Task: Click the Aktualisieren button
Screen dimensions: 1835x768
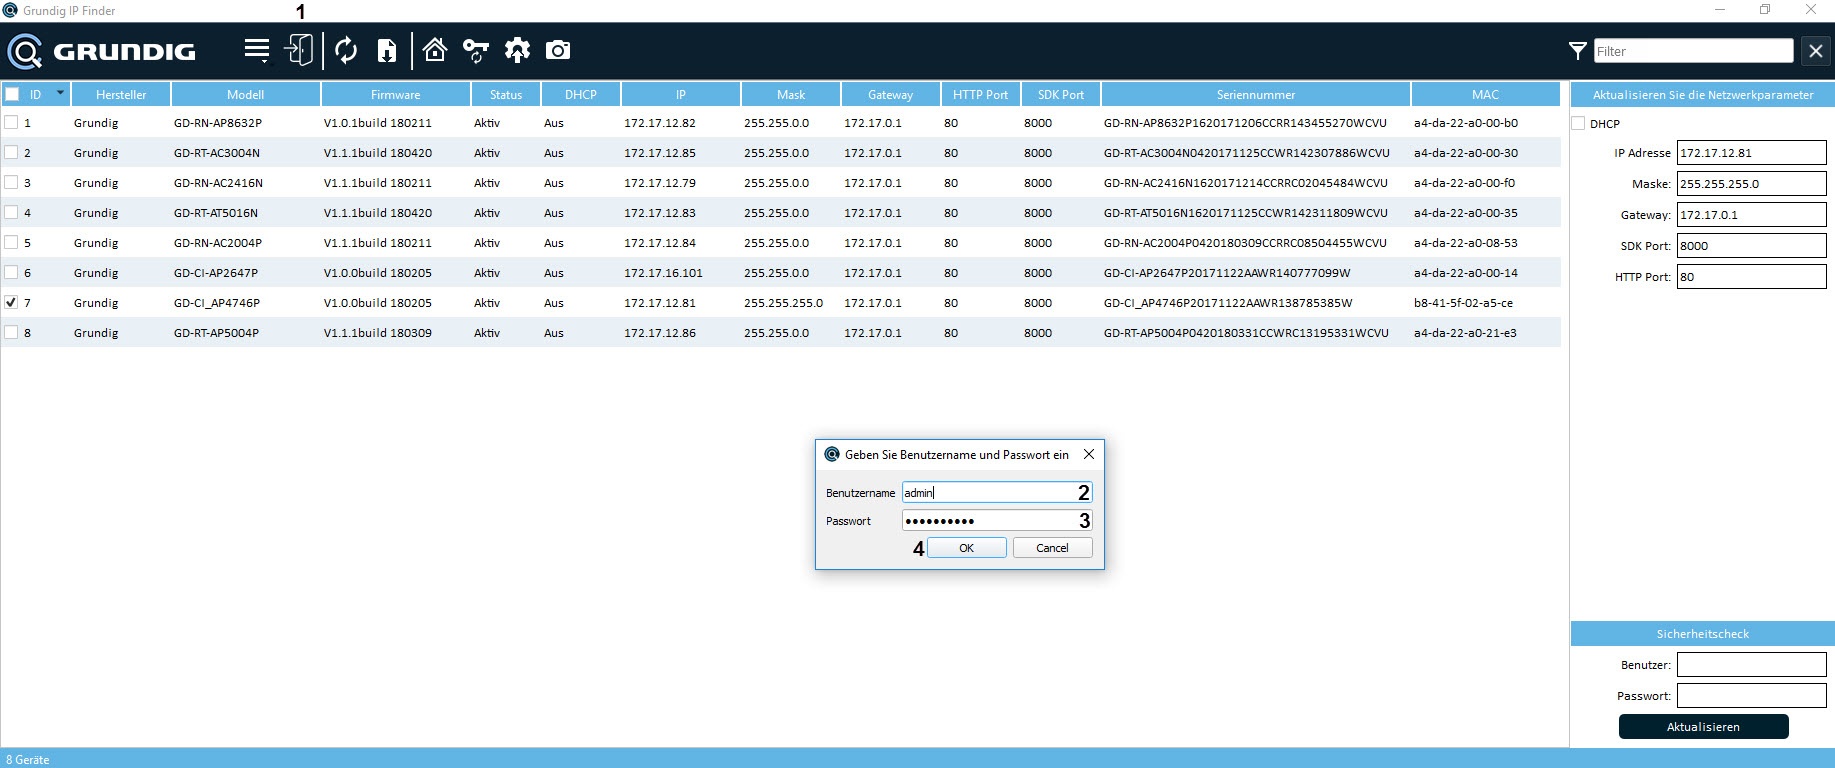Action: [1703, 727]
